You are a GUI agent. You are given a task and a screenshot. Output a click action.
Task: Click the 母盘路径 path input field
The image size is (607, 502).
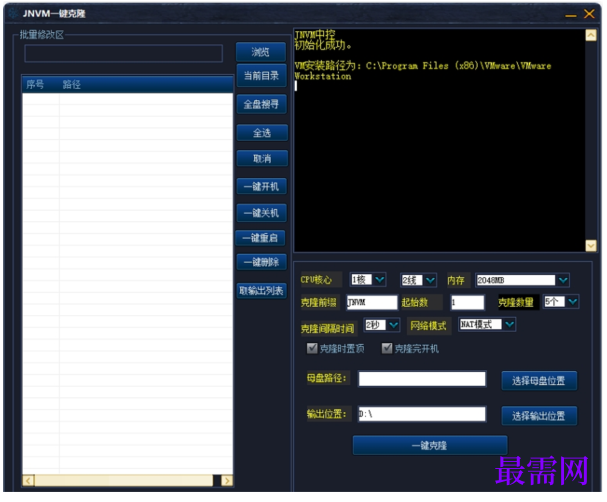click(422, 379)
